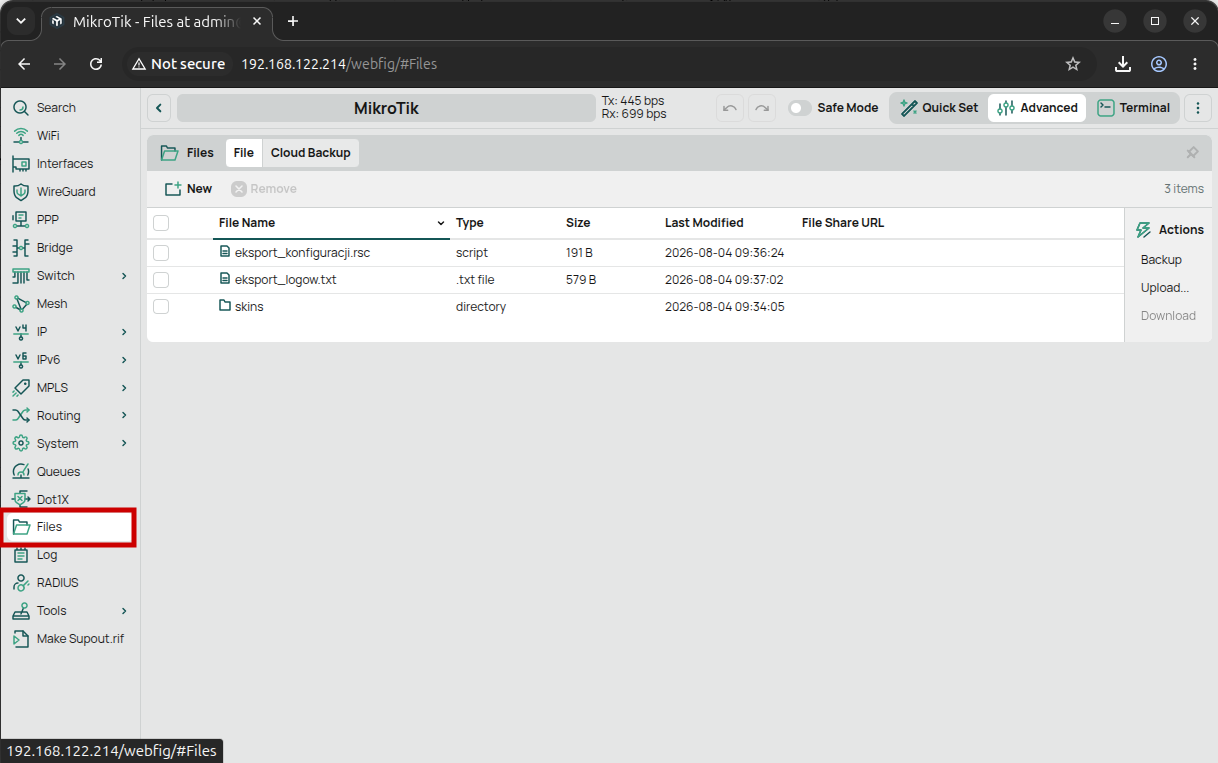1218x763 pixels.
Task: Click the redo arrow button
Action: (762, 108)
